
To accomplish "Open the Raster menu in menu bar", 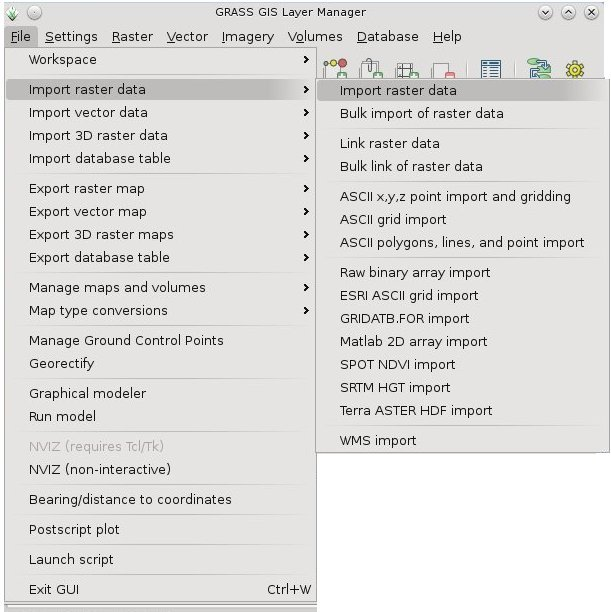I will 132,37.
